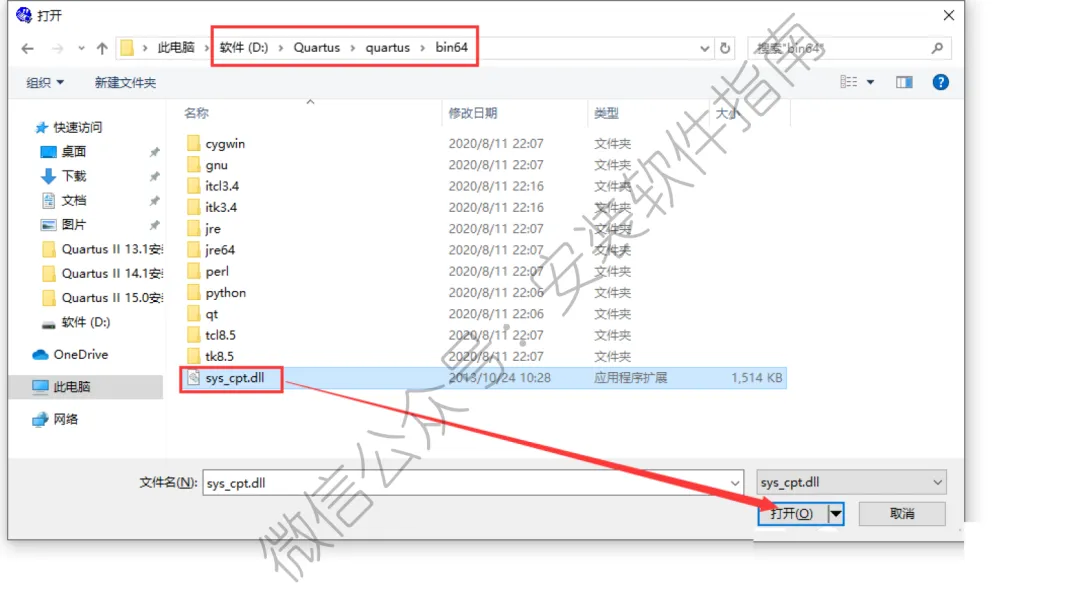Select 文档 in the navigation pane

point(74,200)
